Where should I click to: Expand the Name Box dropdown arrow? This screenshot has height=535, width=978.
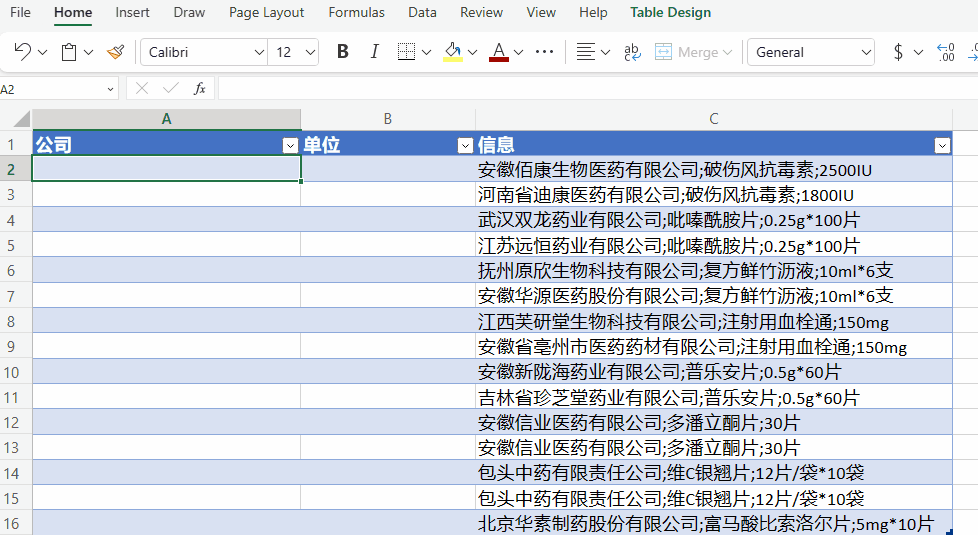point(110,89)
